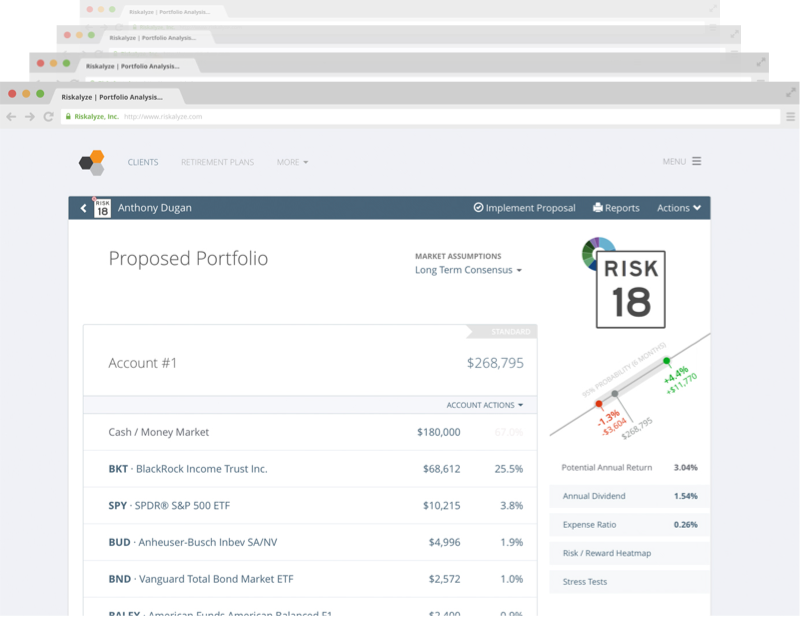Click the -1.3% downside label

coord(609,417)
